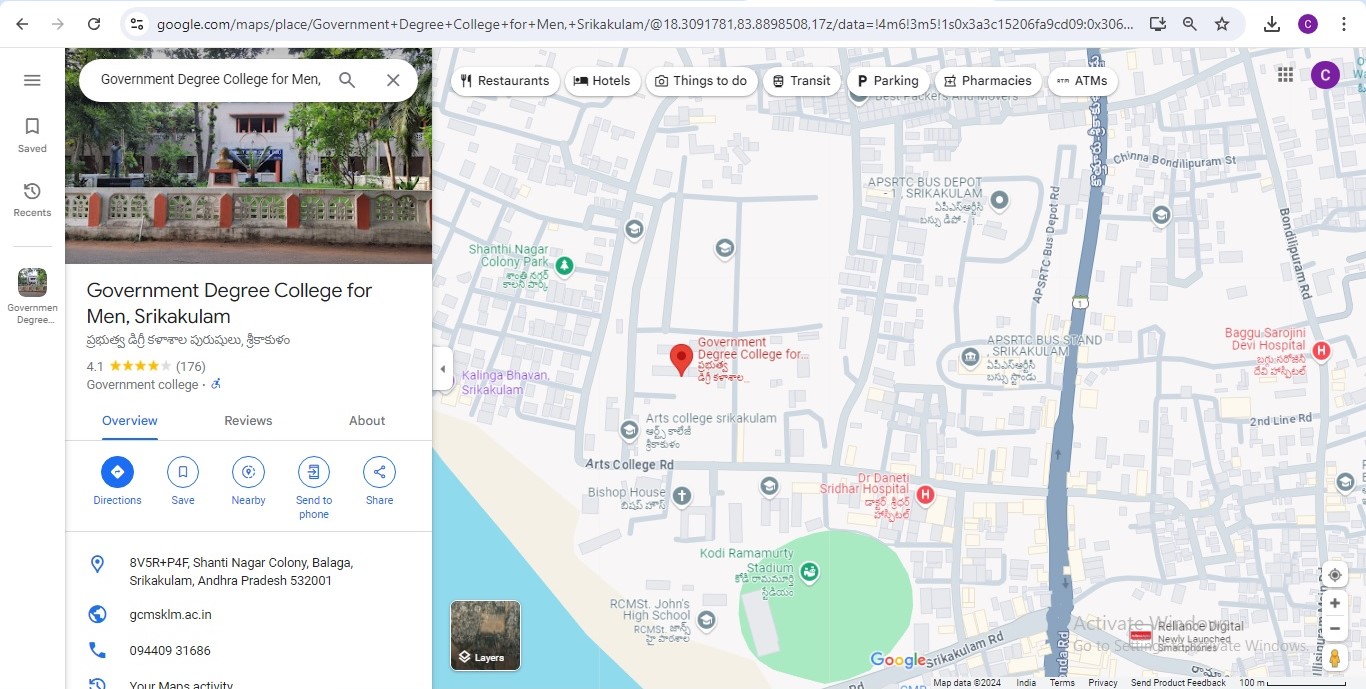Go back in the browser
This screenshot has height=689, width=1366.
(x=22, y=24)
